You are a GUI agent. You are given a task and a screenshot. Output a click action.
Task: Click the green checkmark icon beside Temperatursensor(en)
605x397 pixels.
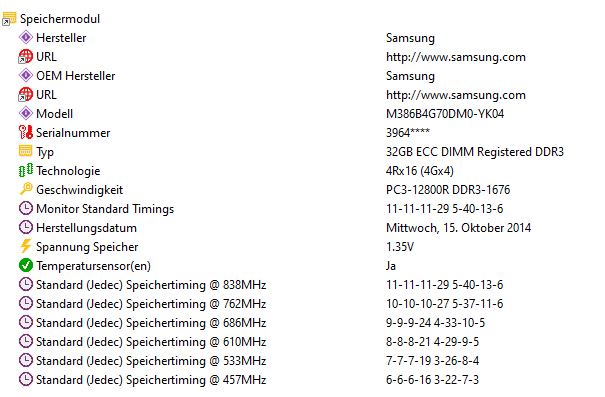click(26, 265)
